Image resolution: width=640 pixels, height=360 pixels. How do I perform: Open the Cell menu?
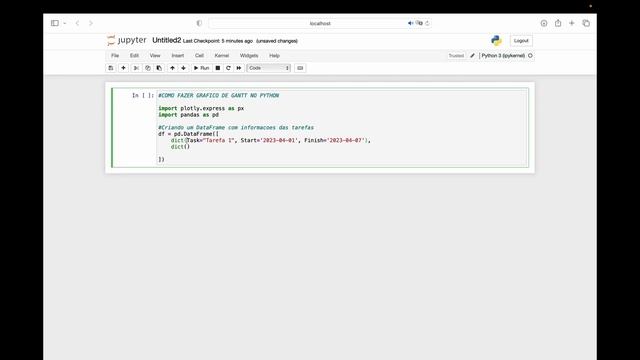pos(199,56)
